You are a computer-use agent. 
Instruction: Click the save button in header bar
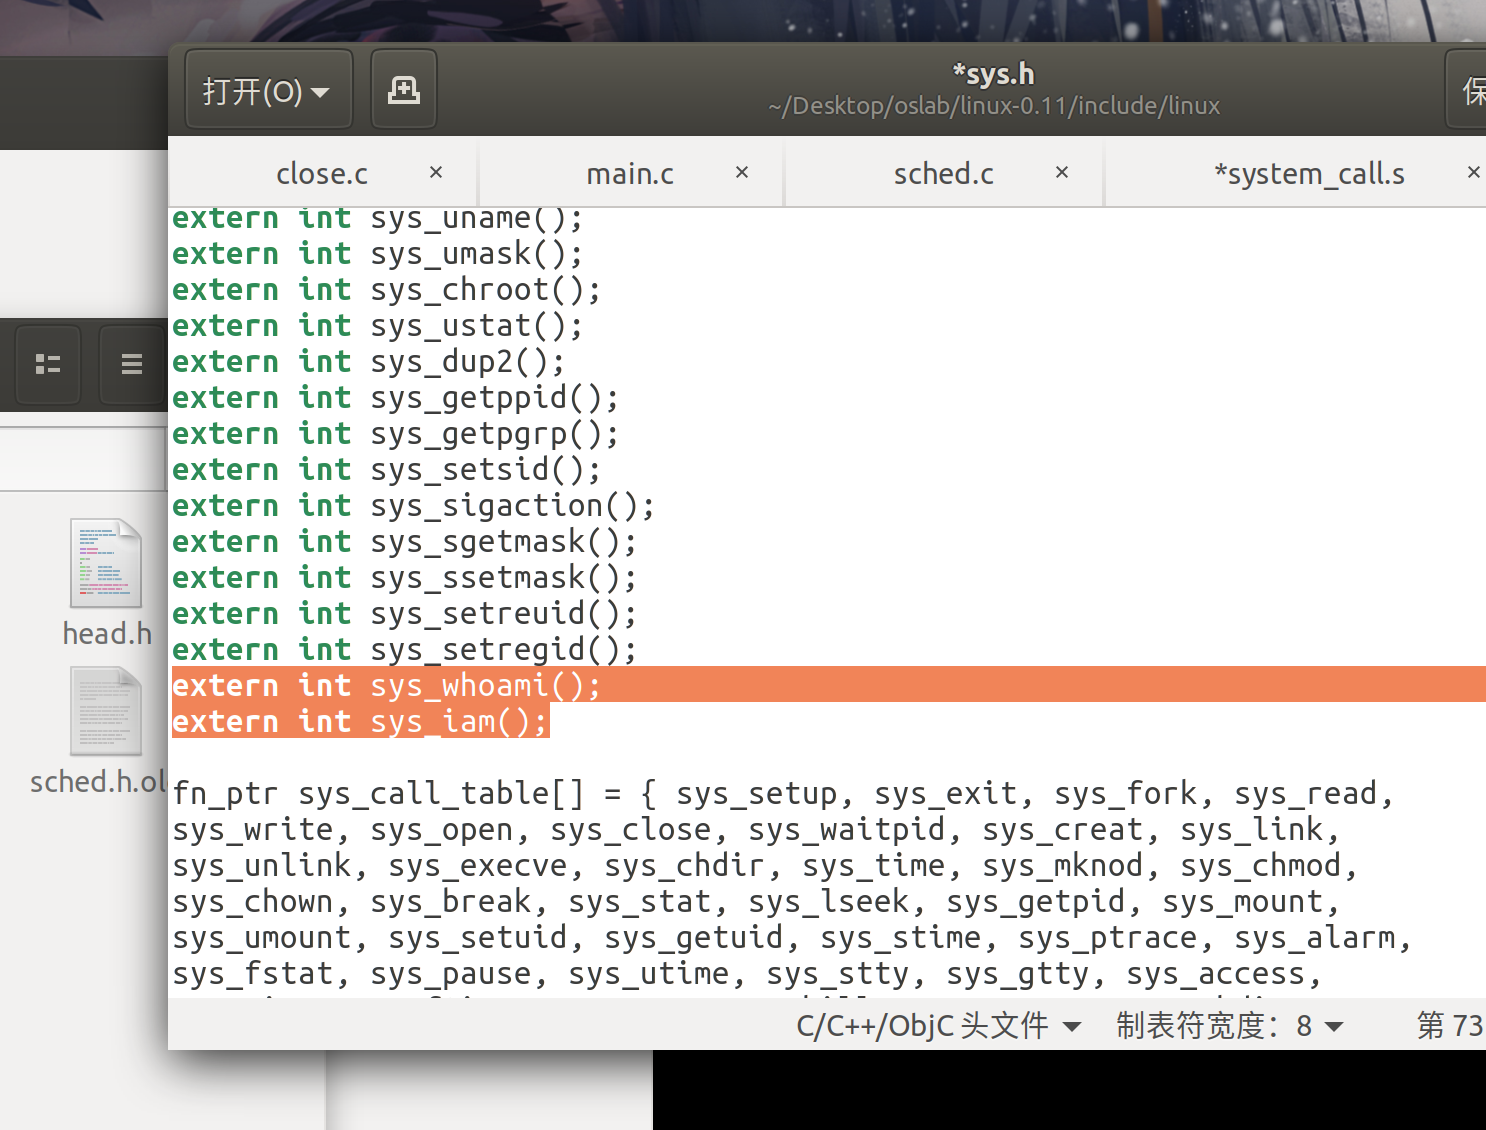[x=1470, y=91]
